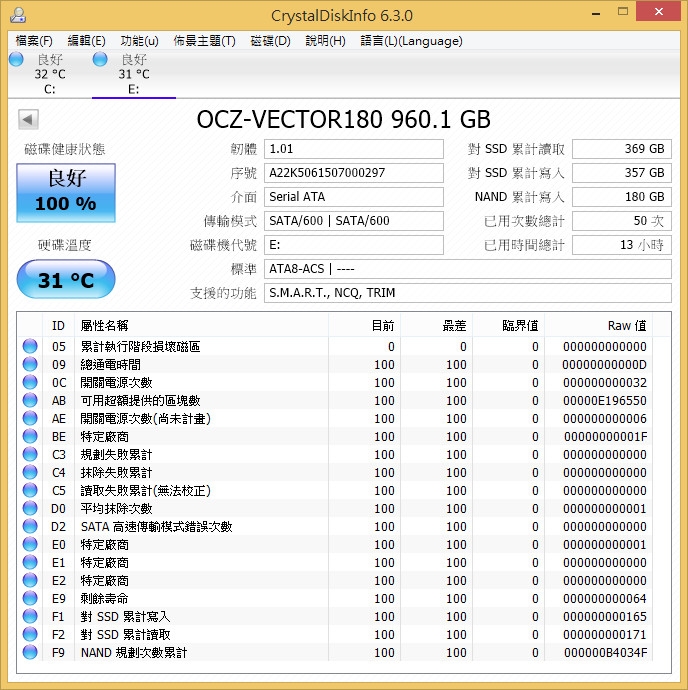Image resolution: width=688 pixels, height=690 pixels.
Task: Click the transfer mode field SATA/600 | SATA/600
Action: (353, 220)
